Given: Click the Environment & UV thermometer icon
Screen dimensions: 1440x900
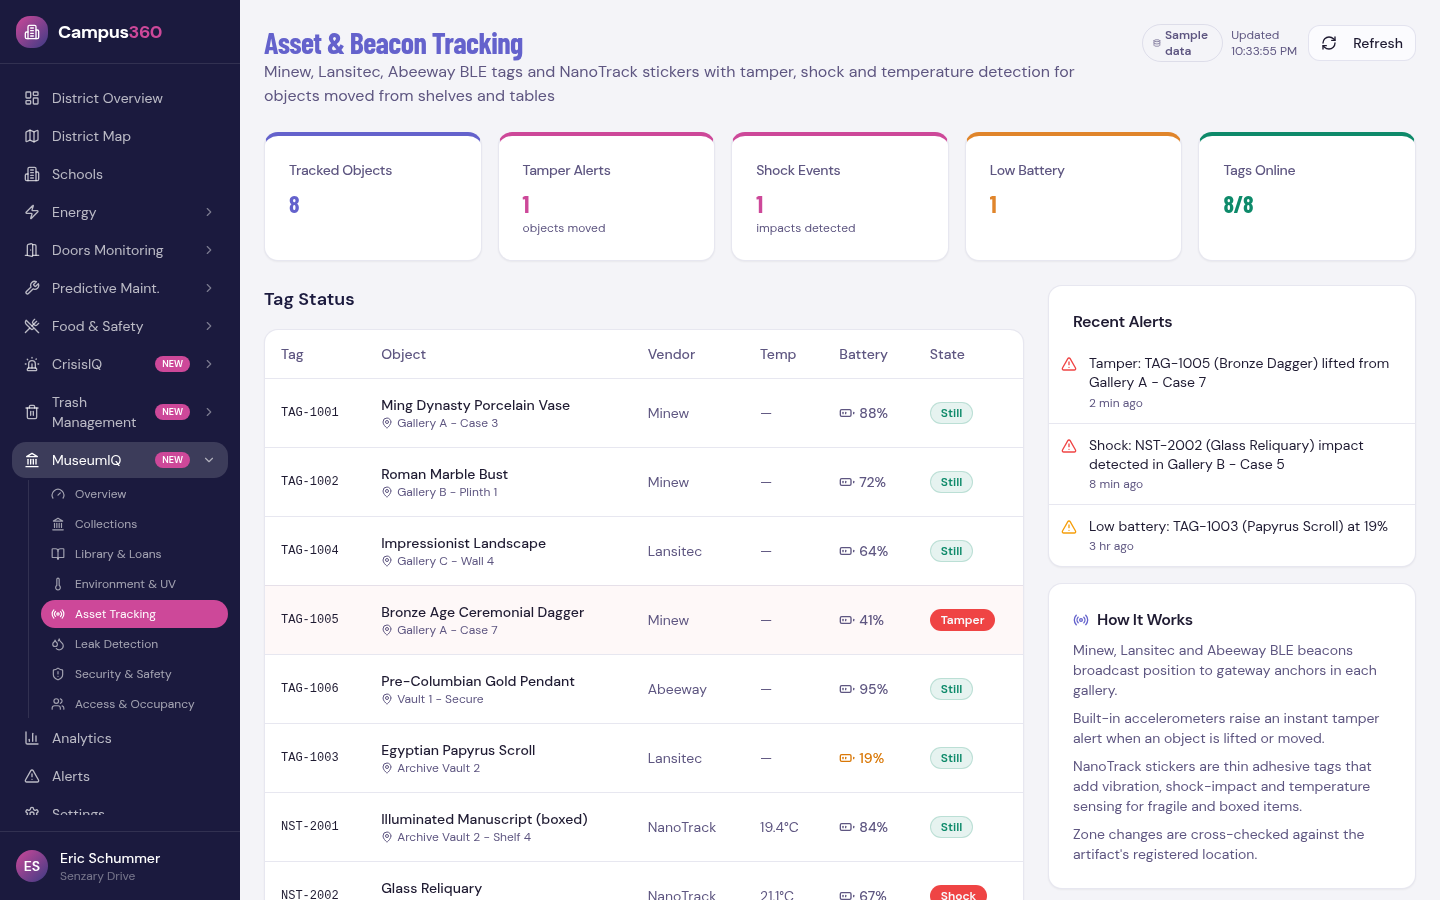Looking at the screenshot, I should (x=58, y=584).
